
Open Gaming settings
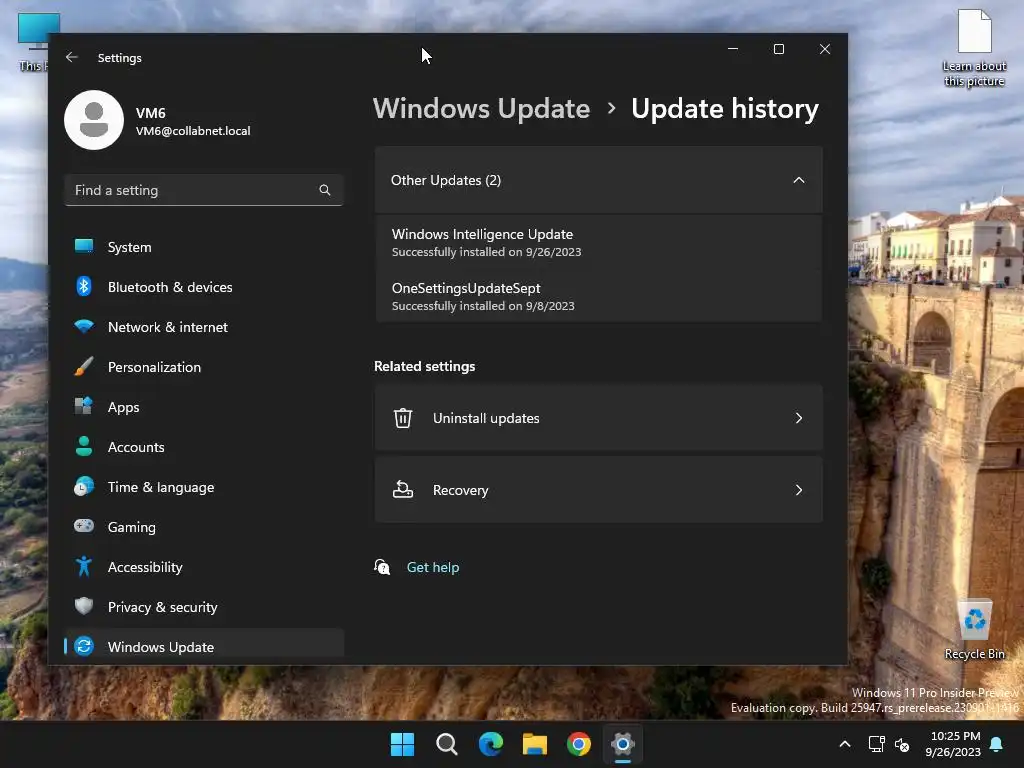[204, 527]
